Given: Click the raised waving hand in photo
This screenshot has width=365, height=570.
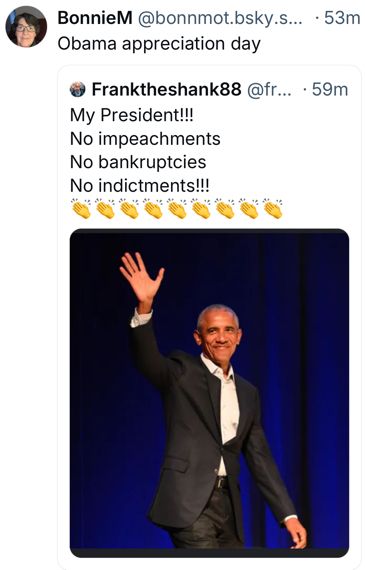Looking at the screenshot, I should [141, 277].
